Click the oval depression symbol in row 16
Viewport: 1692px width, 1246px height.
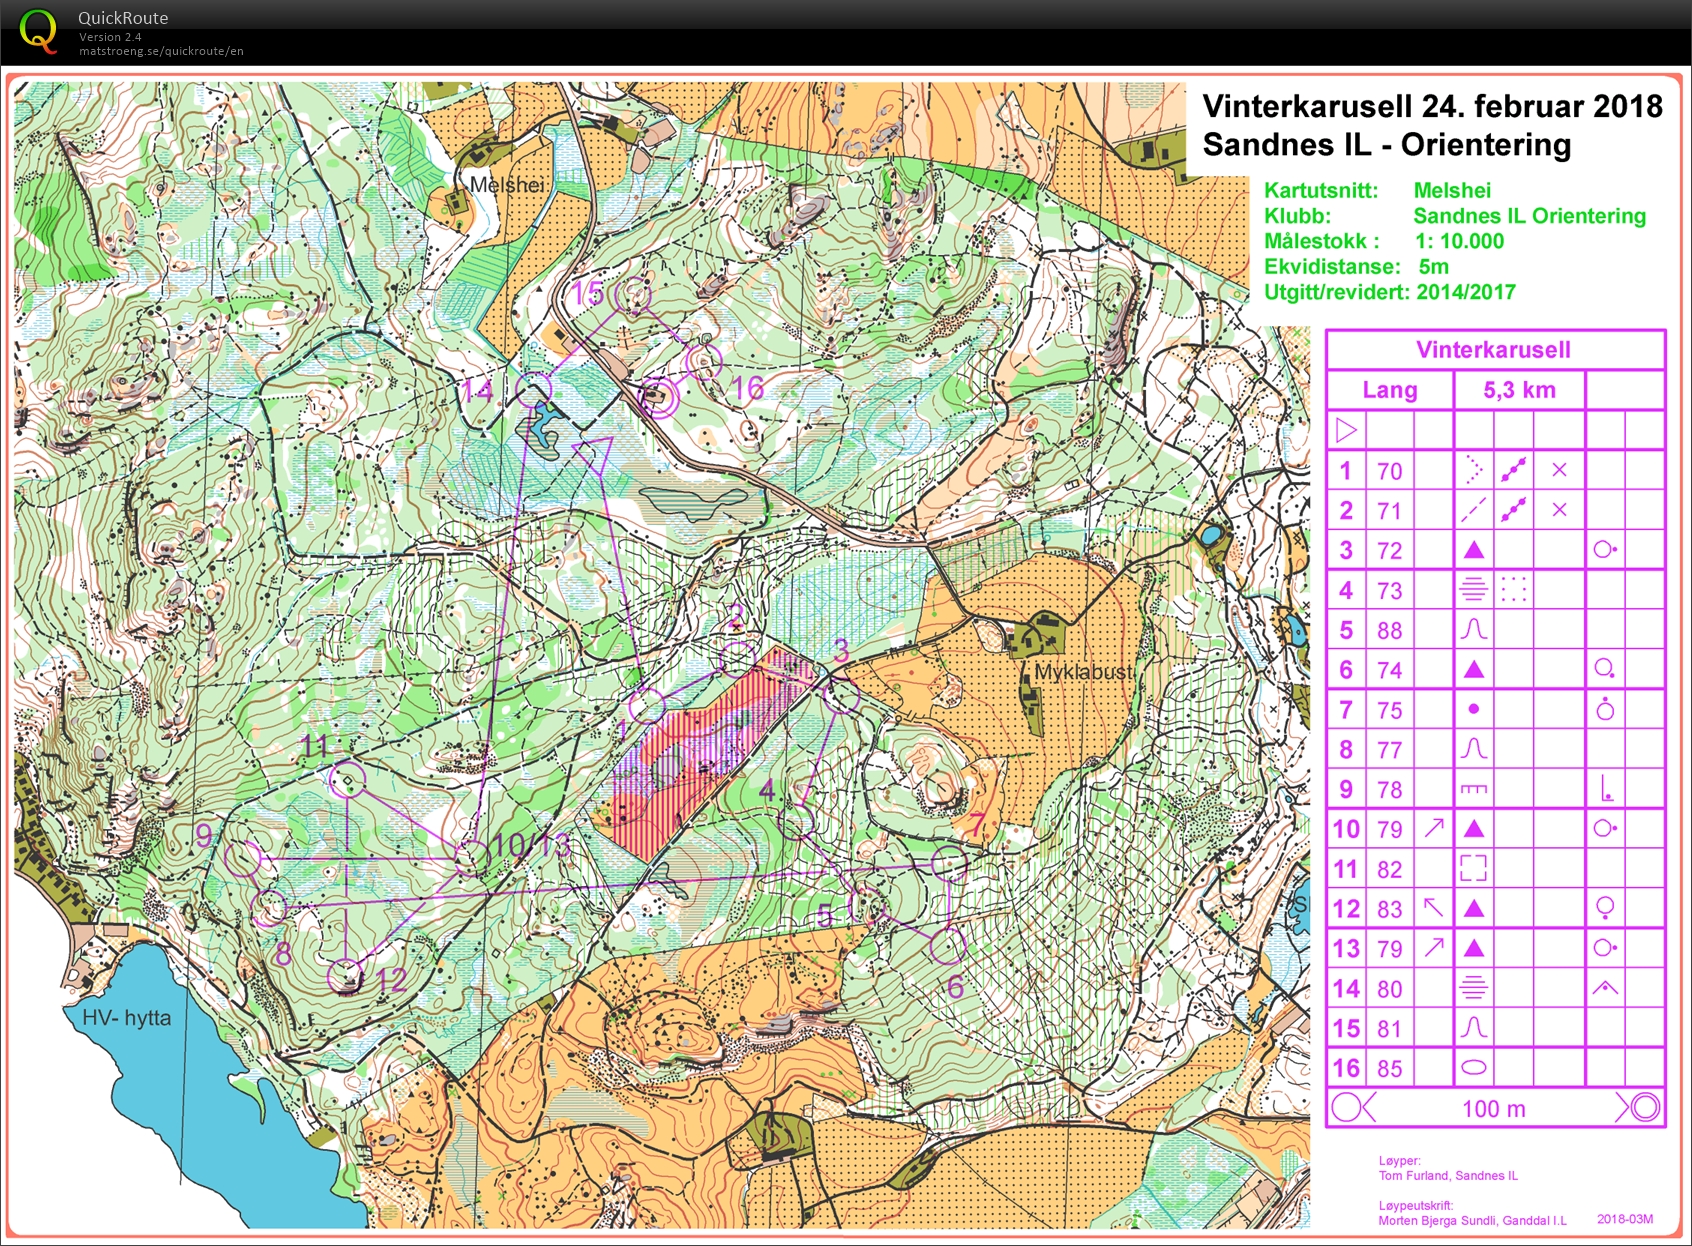pos(1473,1067)
